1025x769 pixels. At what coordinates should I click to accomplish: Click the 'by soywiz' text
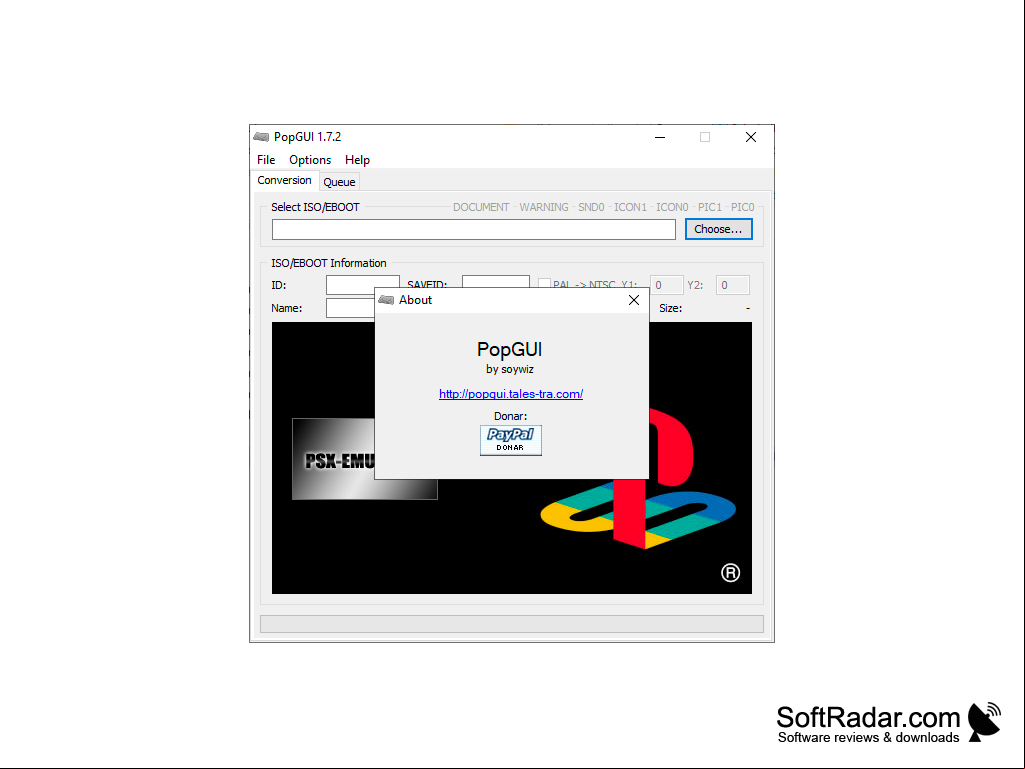pos(510,369)
